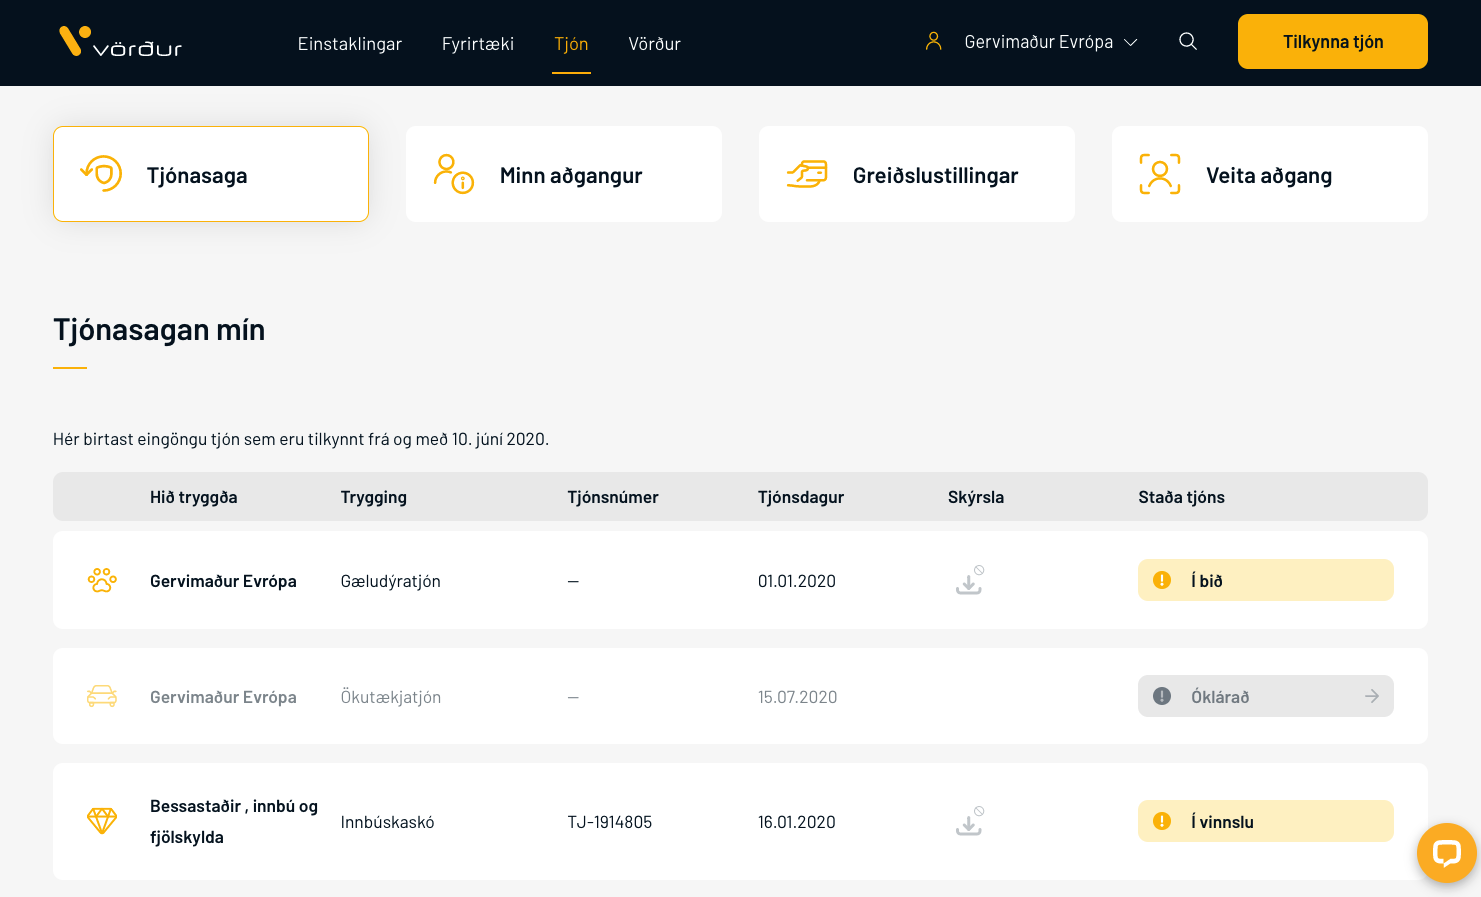Click the date 16.01.2020

(x=797, y=822)
